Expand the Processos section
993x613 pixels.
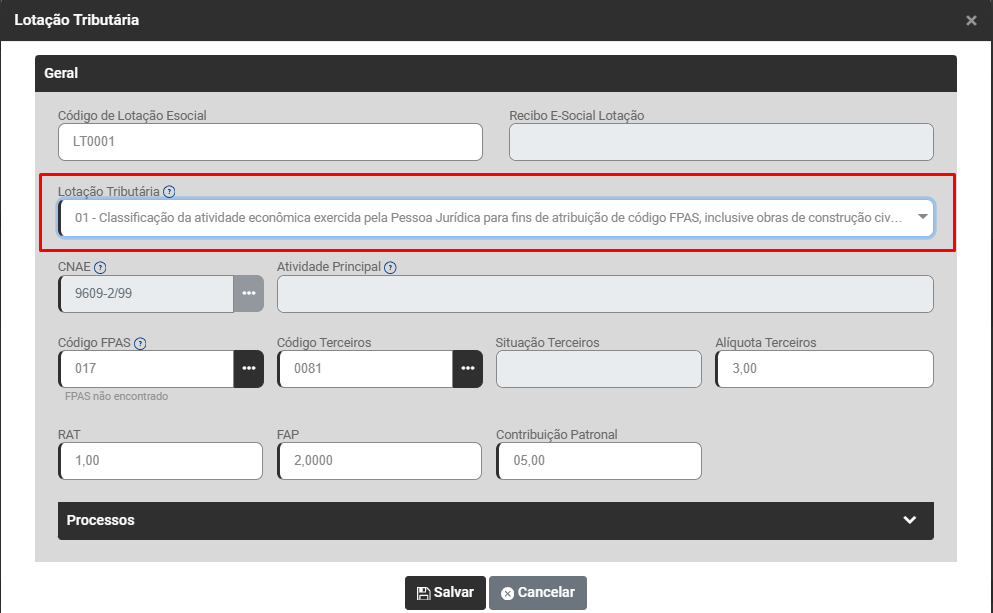[496, 521]
